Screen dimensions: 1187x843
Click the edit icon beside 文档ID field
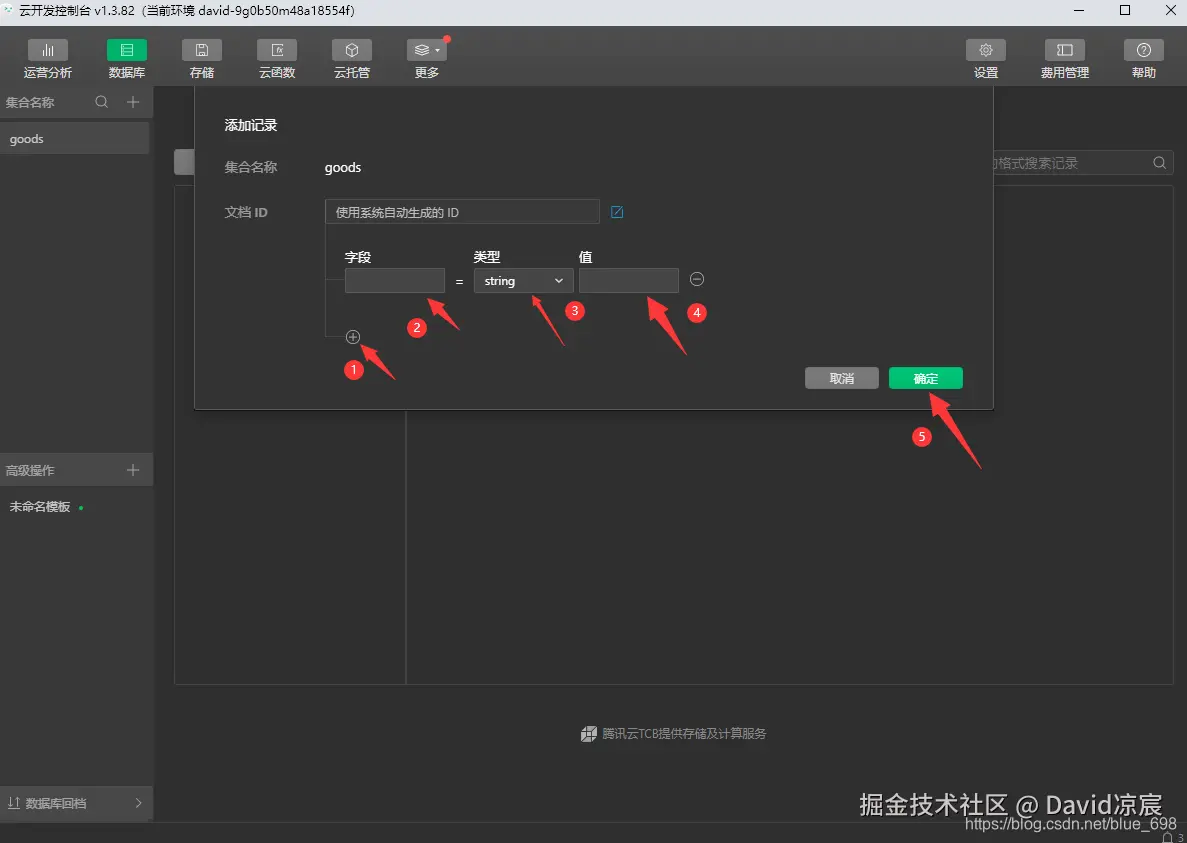tap(617, 211)
